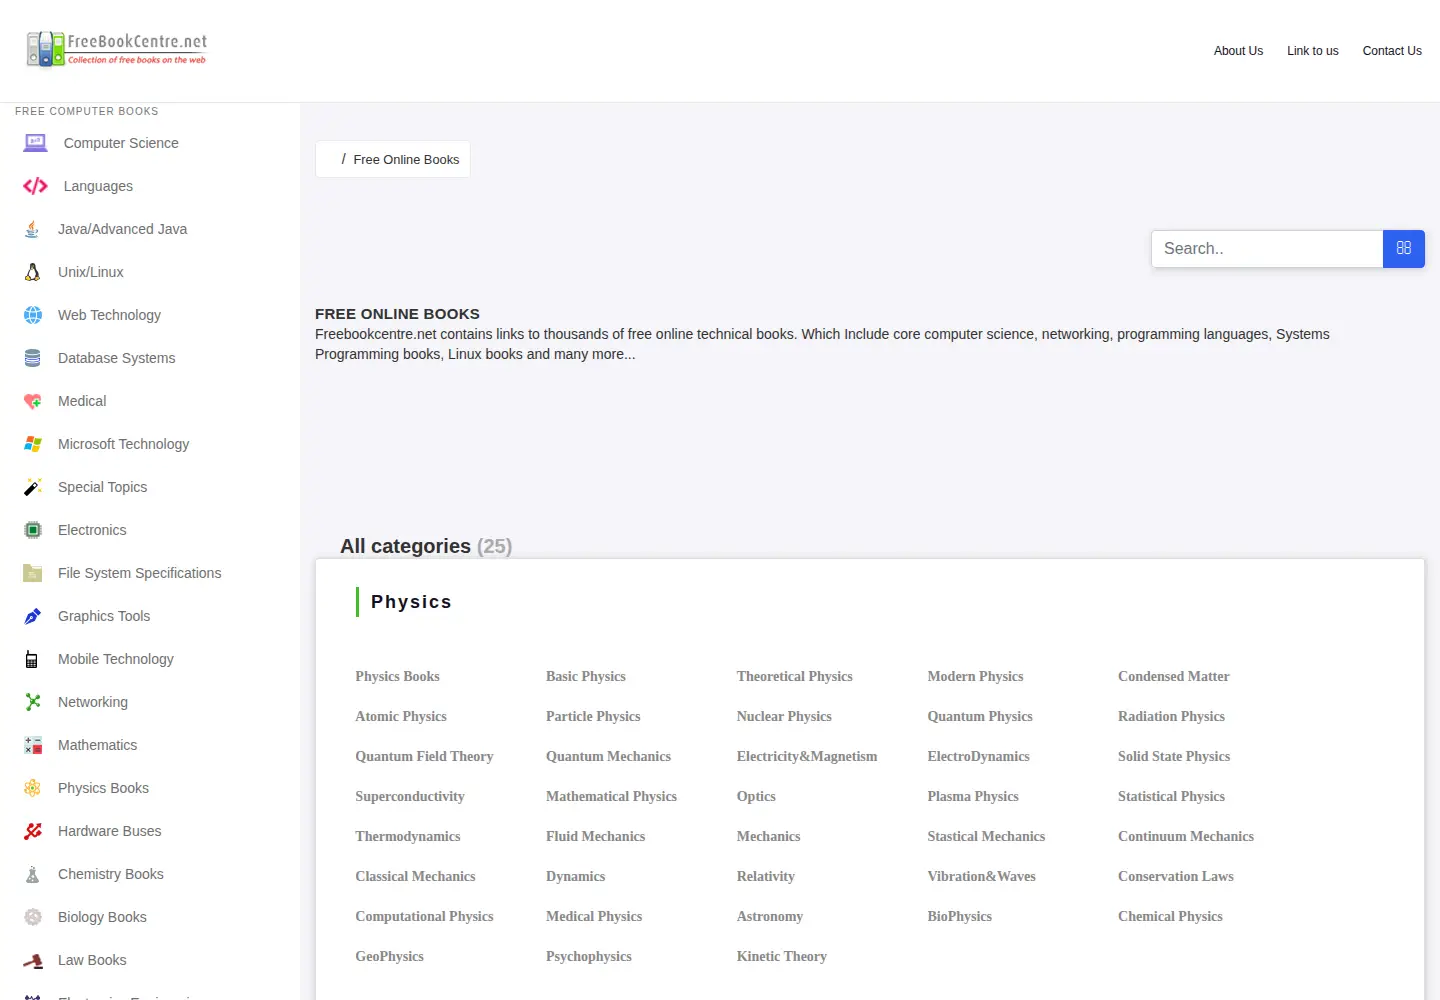Open the Conservation Laws link

[1176, 876]
